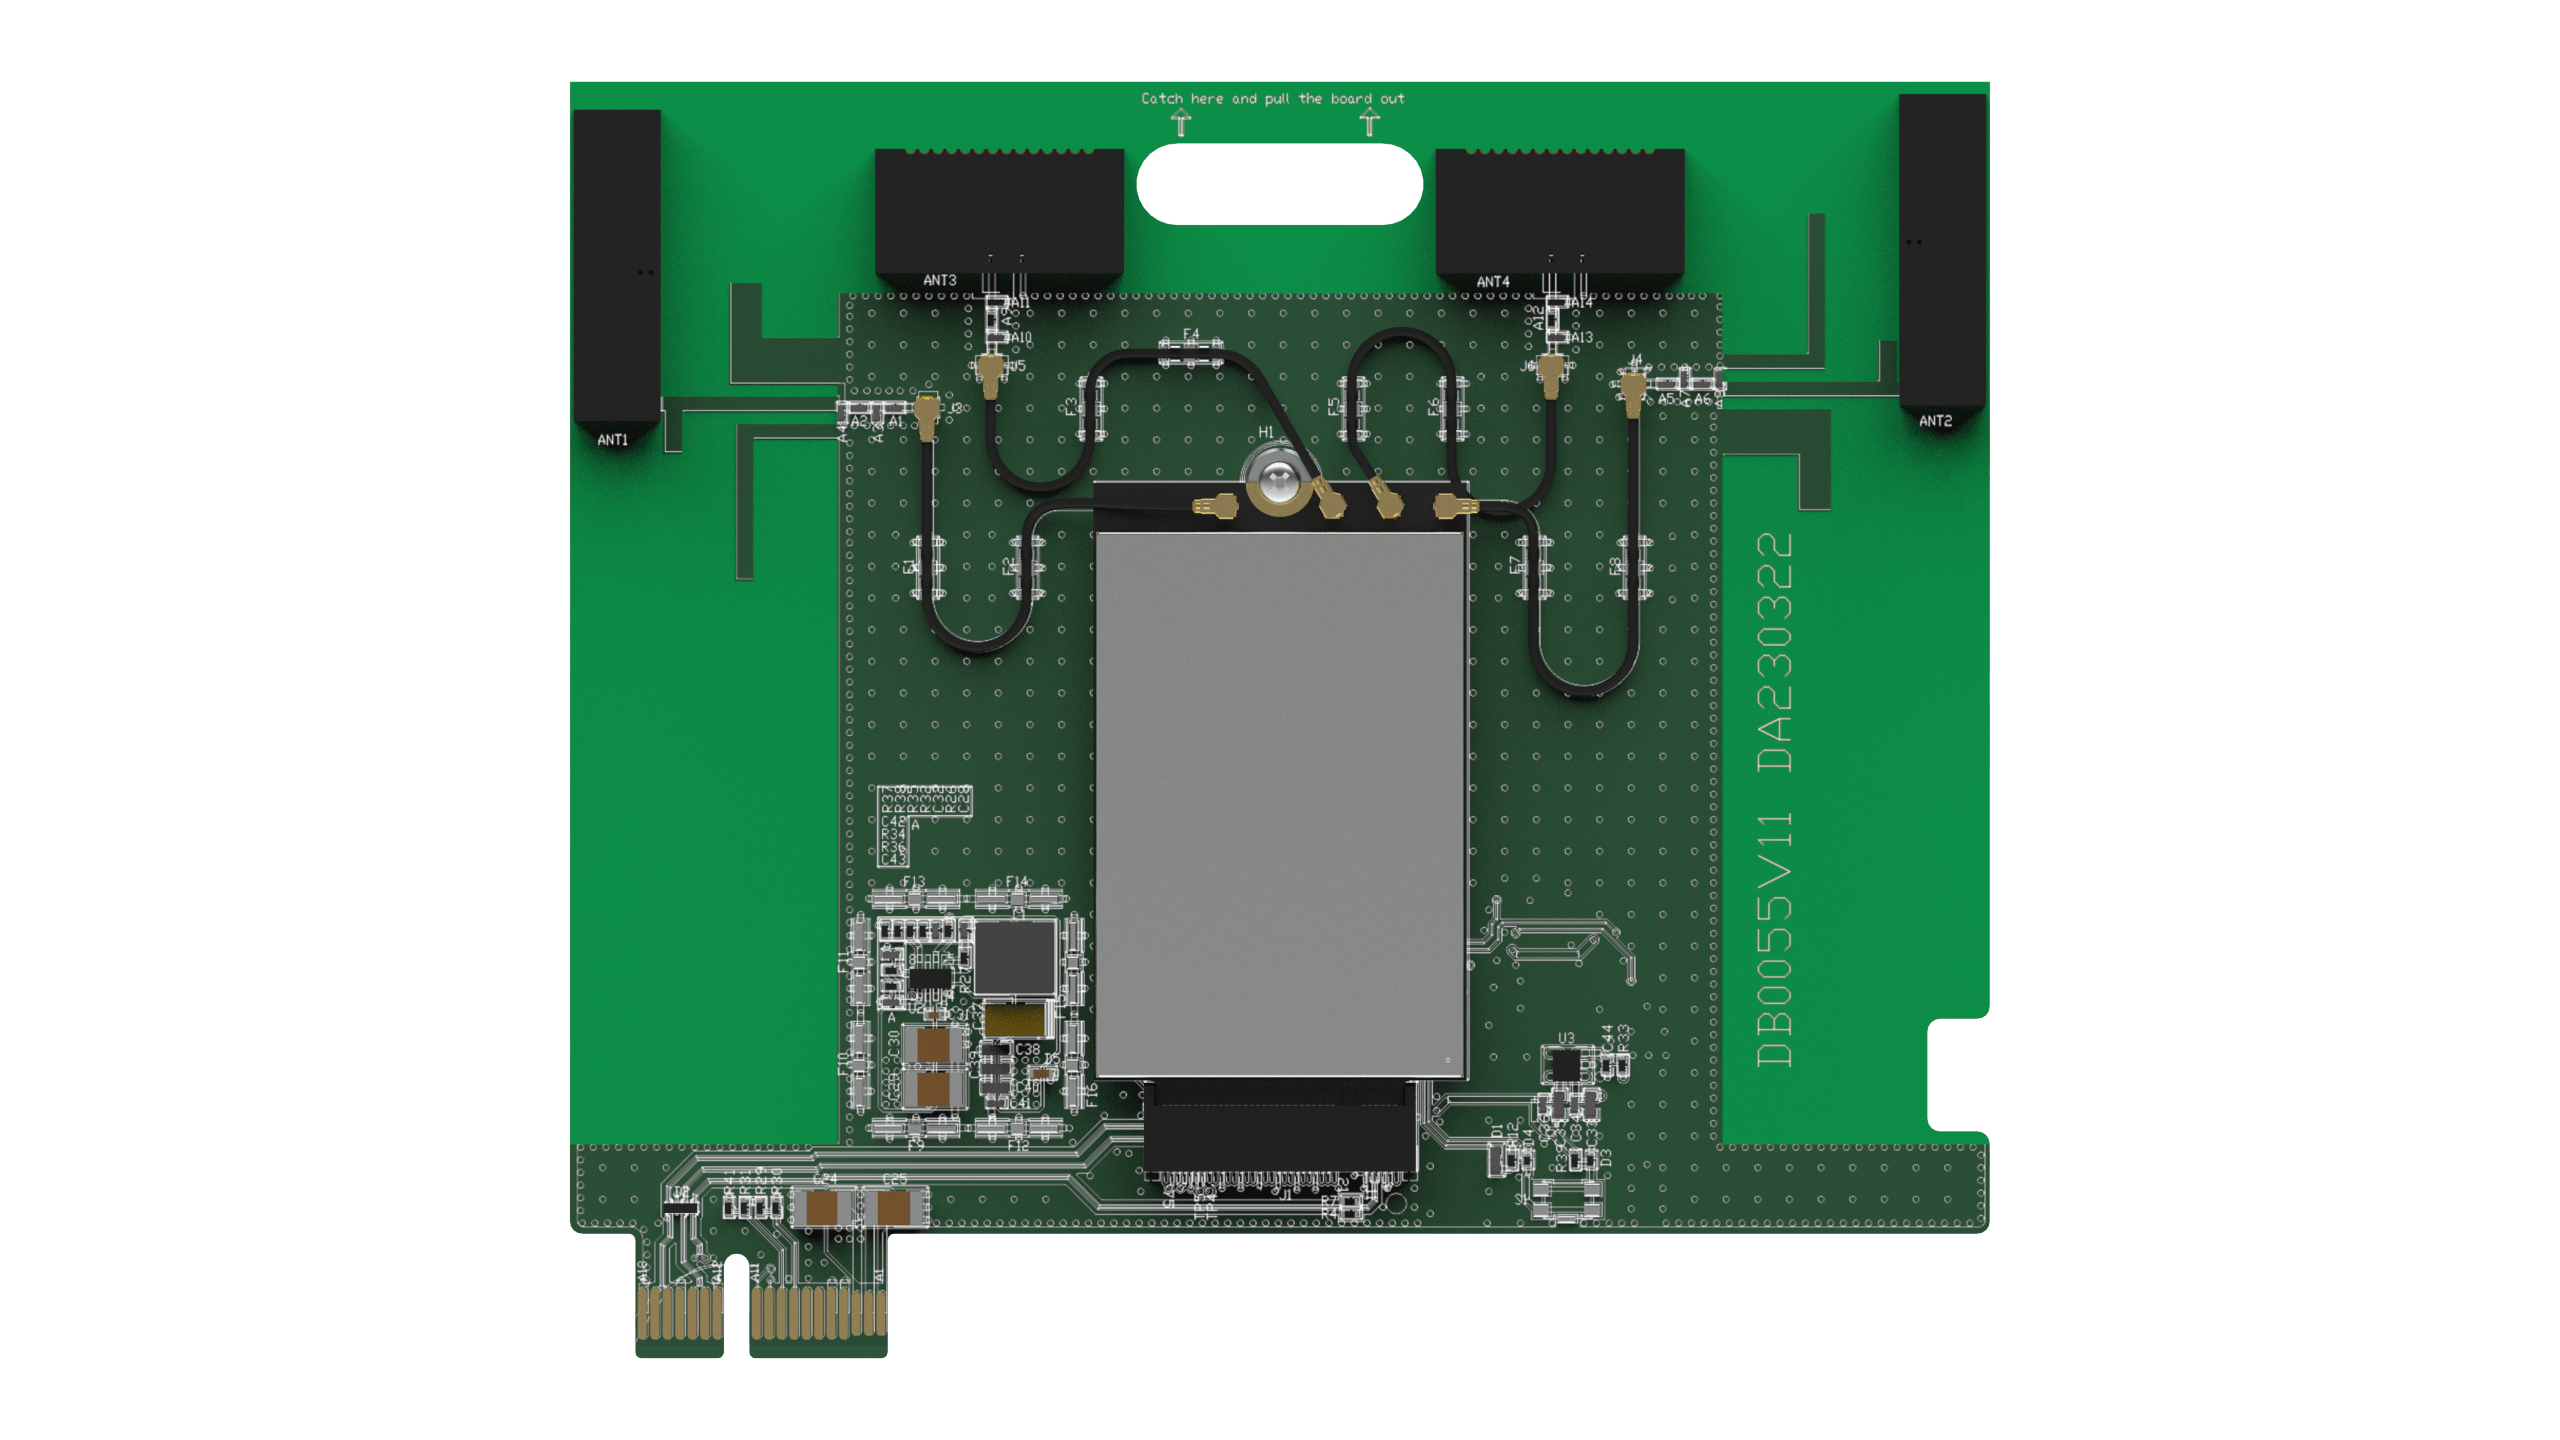
Task: Click the F2 designator label
Action: click(x=1007, y=567)
